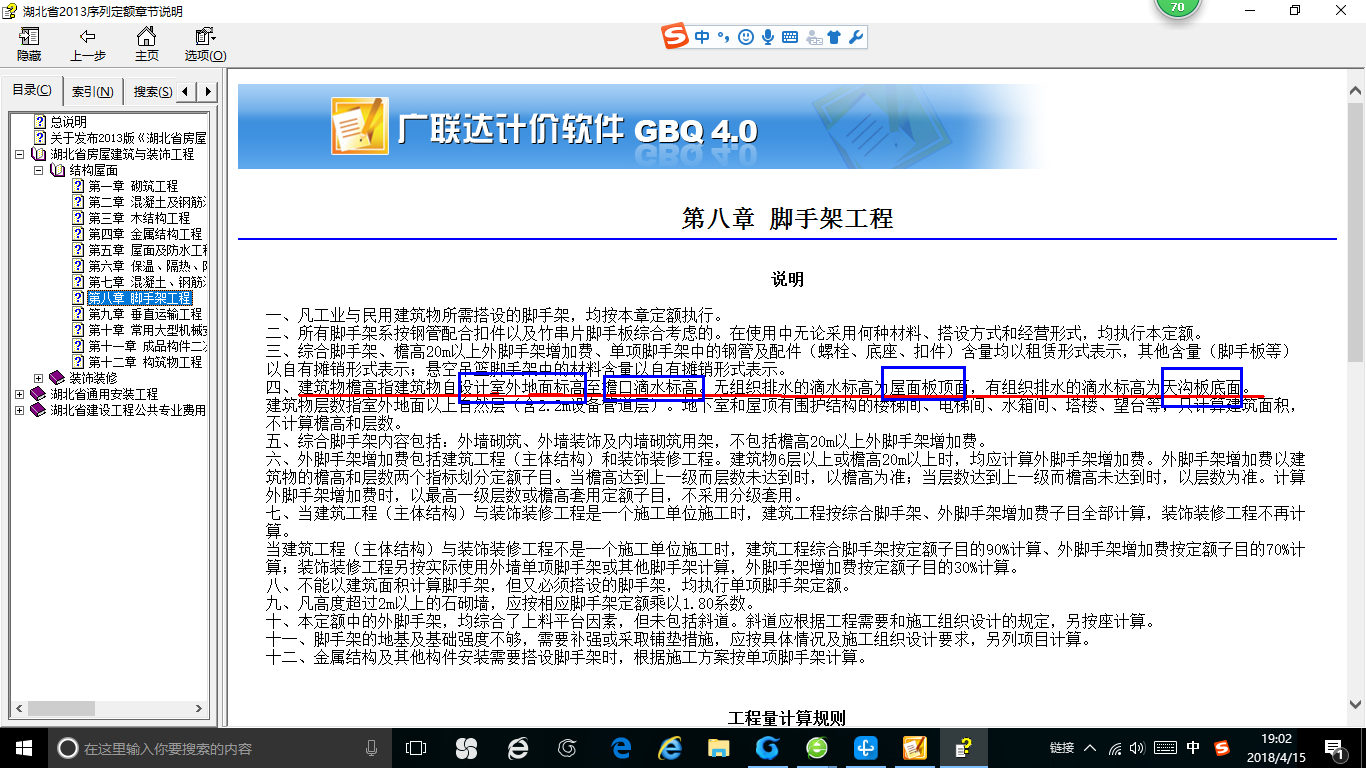Viewport: 1366px width, 768px height.
Task: Click the help viewer taskbar icon
Action: [963, 748]
